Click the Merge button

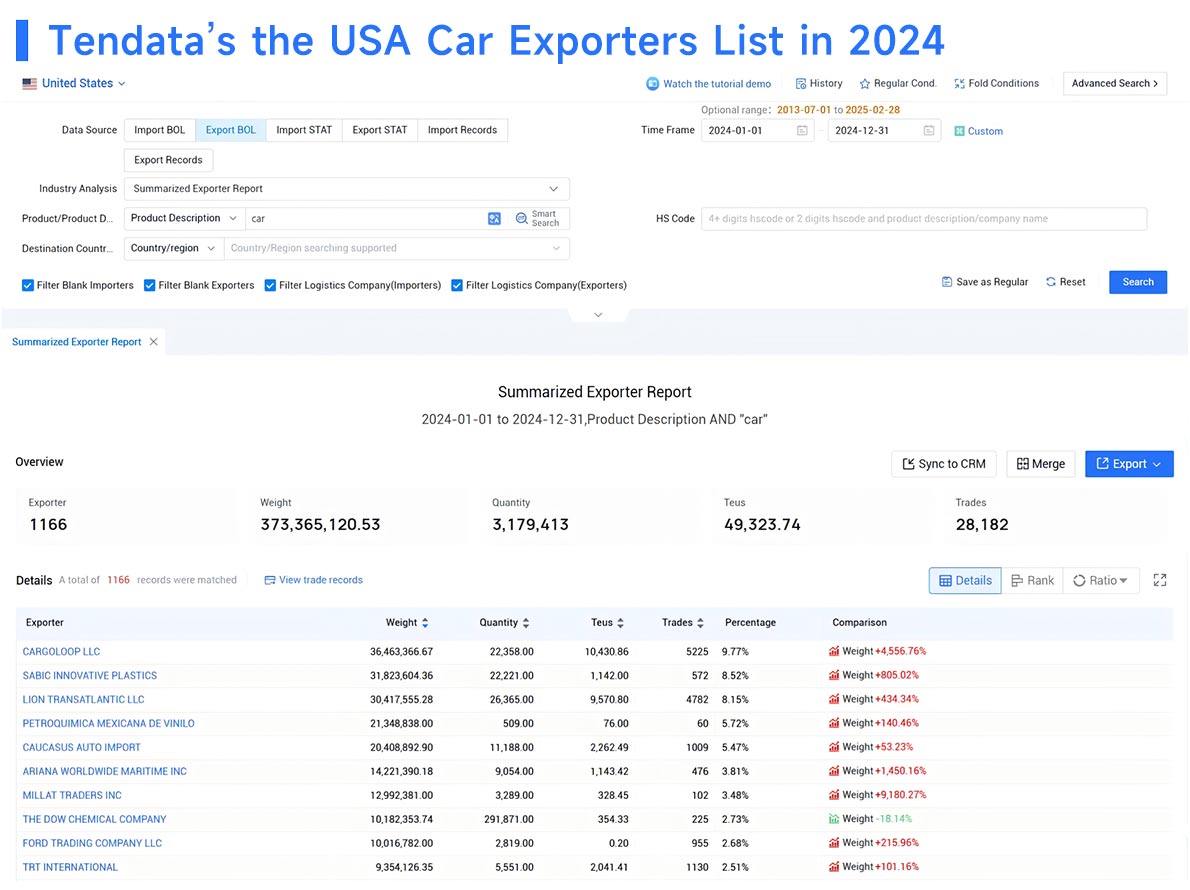tap(1040, 464)
